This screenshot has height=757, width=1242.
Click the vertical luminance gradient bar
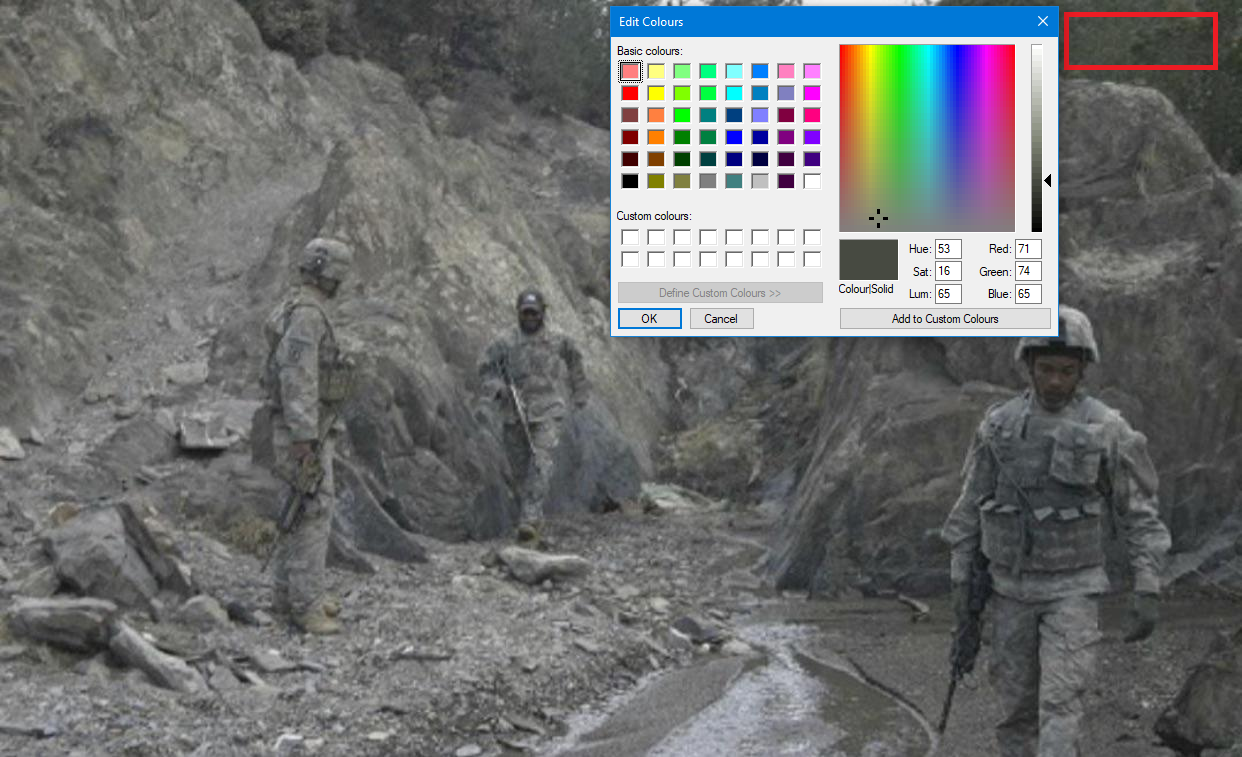point(1037,138)
